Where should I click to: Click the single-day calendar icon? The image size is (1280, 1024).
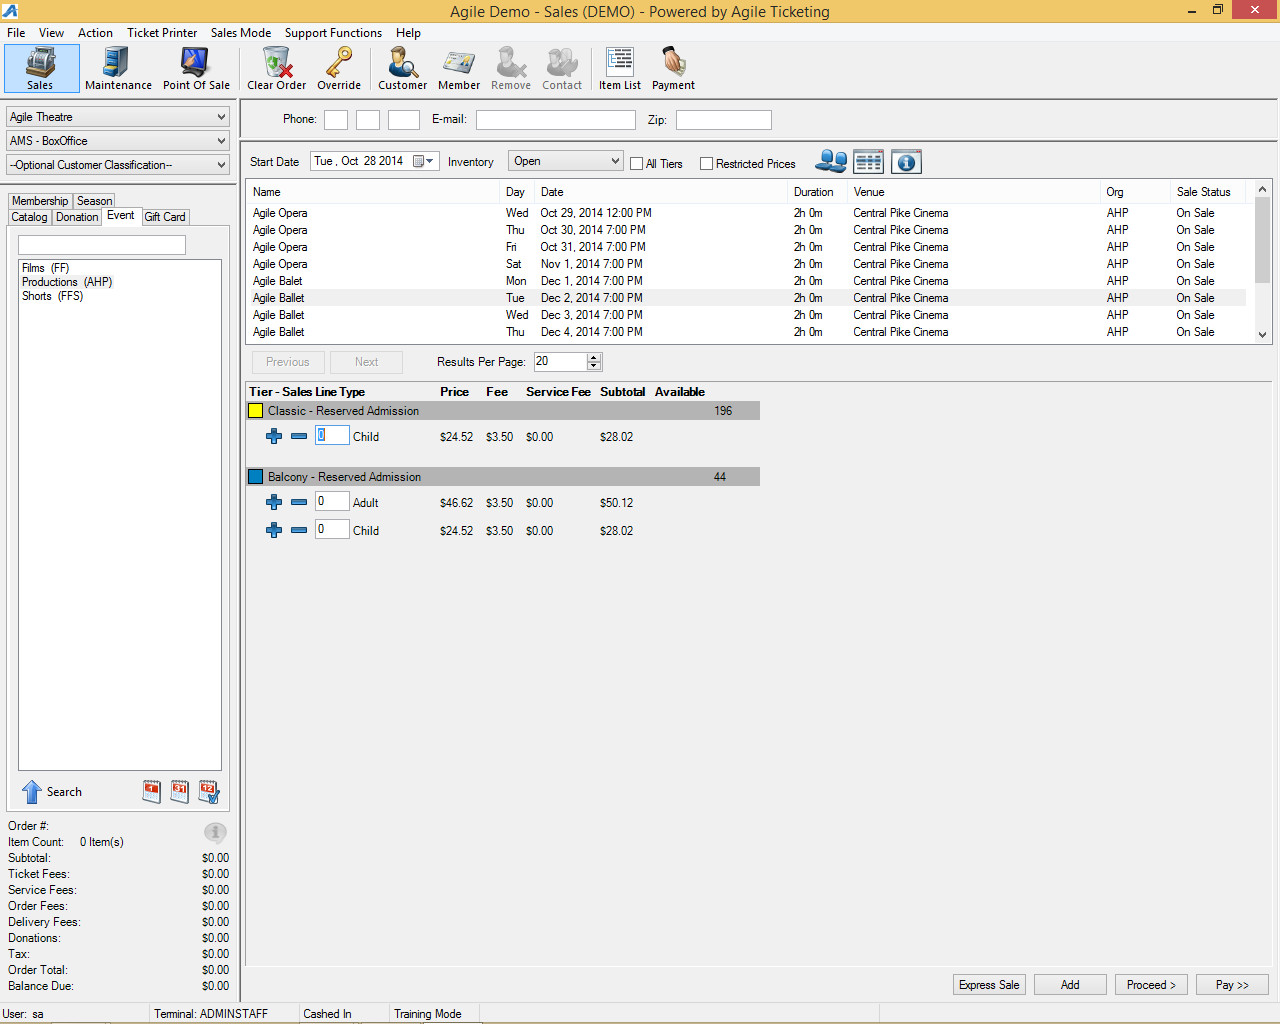pos(152,792)
